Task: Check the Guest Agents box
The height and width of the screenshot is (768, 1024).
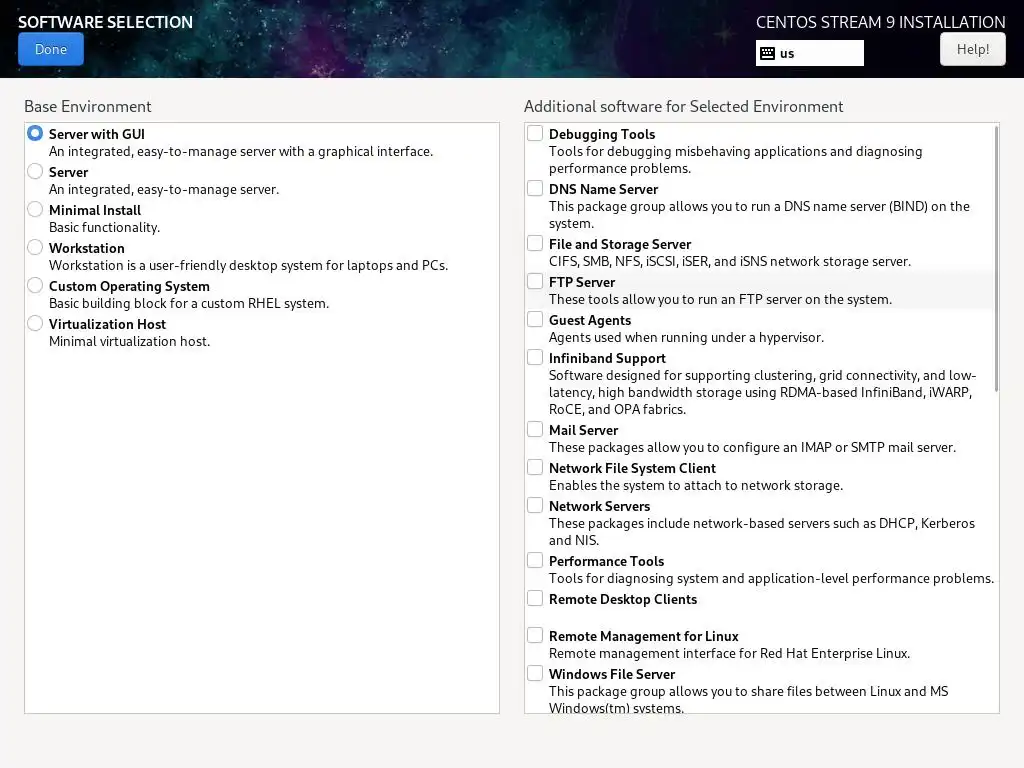Action: pos(535,319)
